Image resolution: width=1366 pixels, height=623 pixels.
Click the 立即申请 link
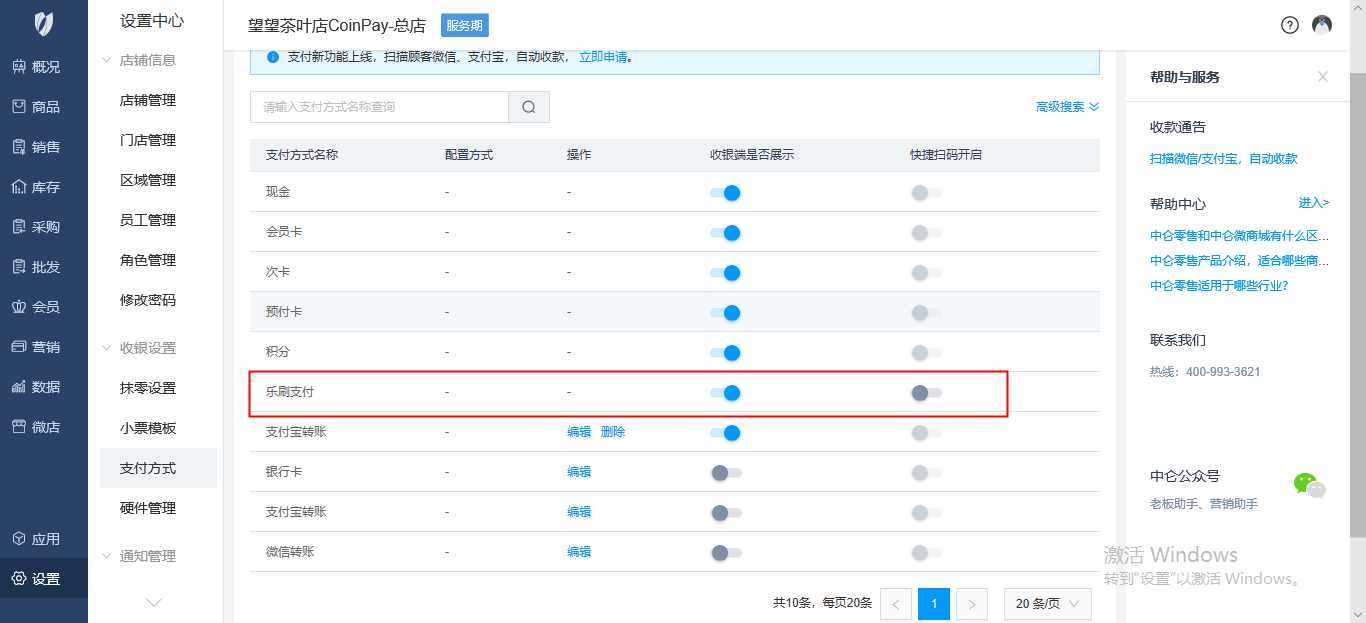coord(603,57)
